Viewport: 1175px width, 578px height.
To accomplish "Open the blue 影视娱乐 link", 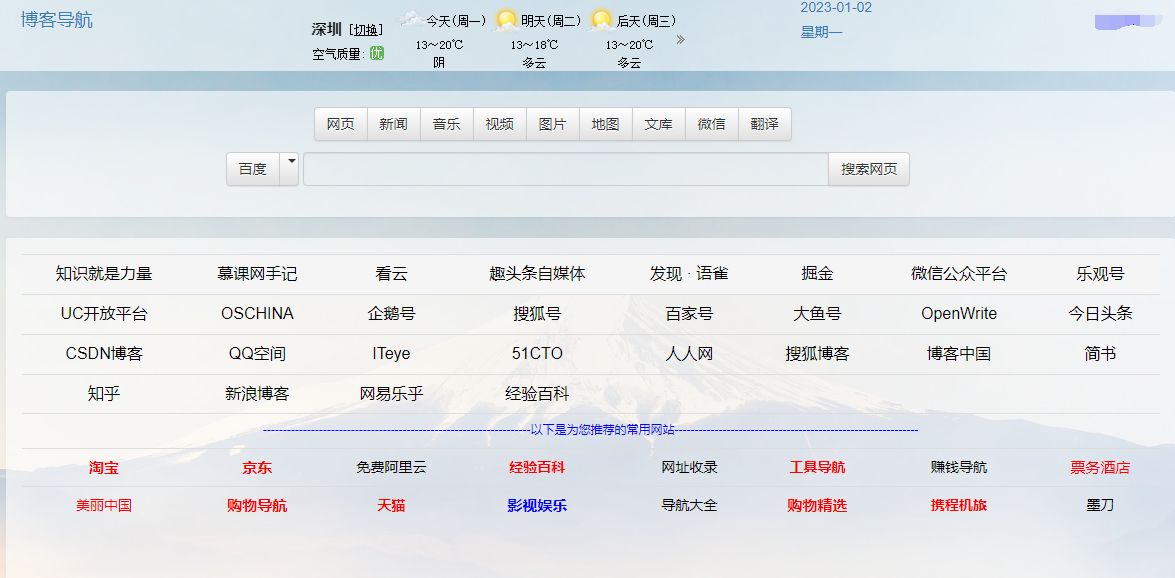I will click(x=537, y=505).
